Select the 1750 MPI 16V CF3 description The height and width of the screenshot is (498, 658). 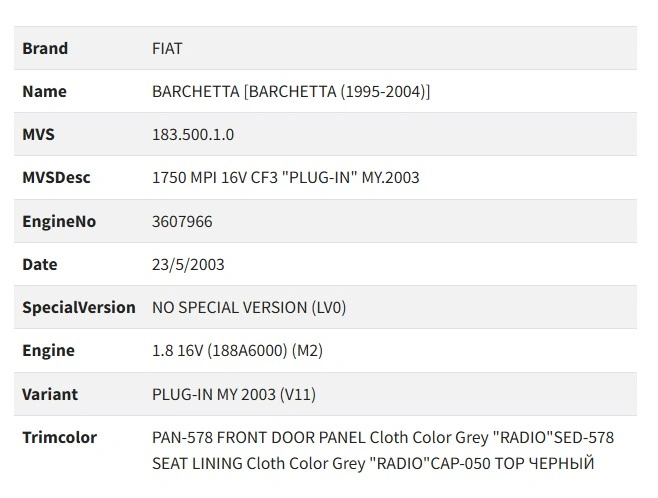pyautogui.click(x=285, y=178)
